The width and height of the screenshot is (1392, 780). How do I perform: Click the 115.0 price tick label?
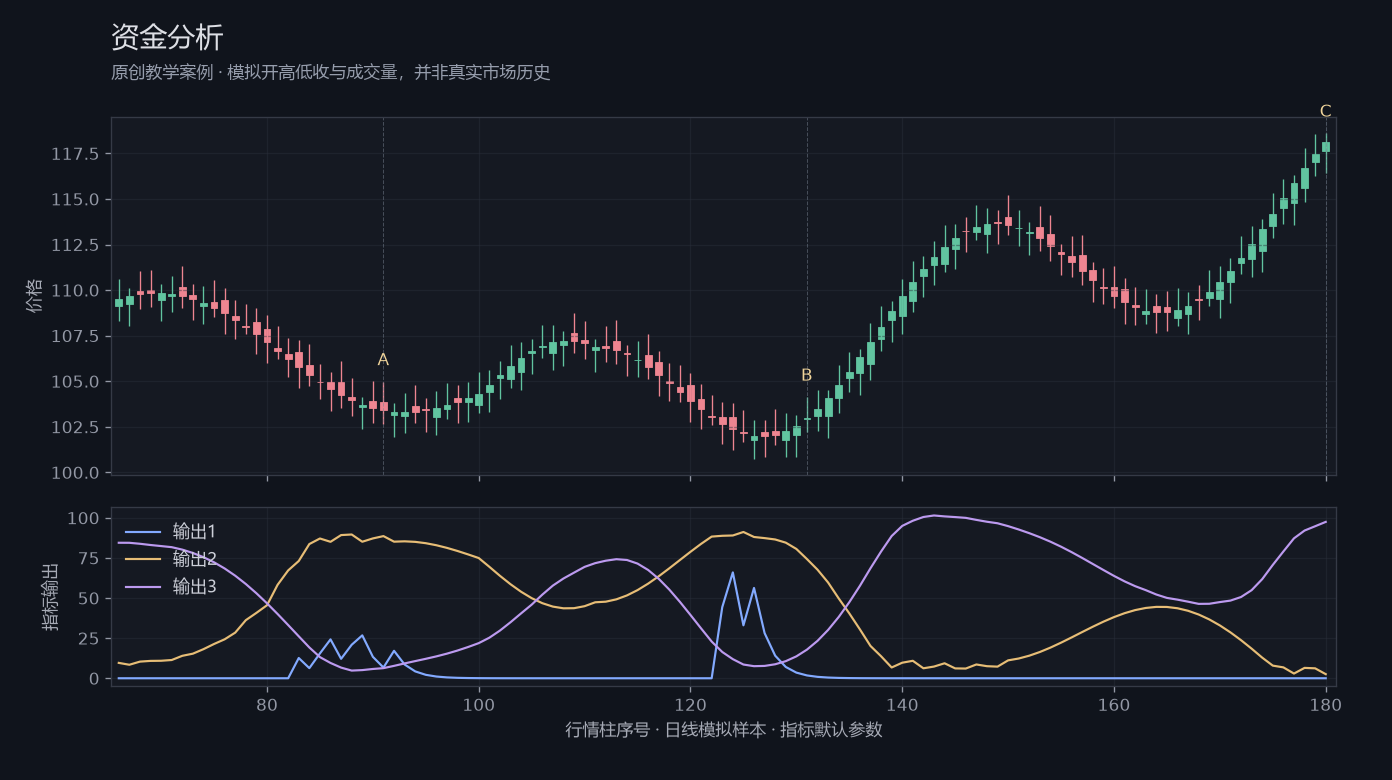coord(75,200)
